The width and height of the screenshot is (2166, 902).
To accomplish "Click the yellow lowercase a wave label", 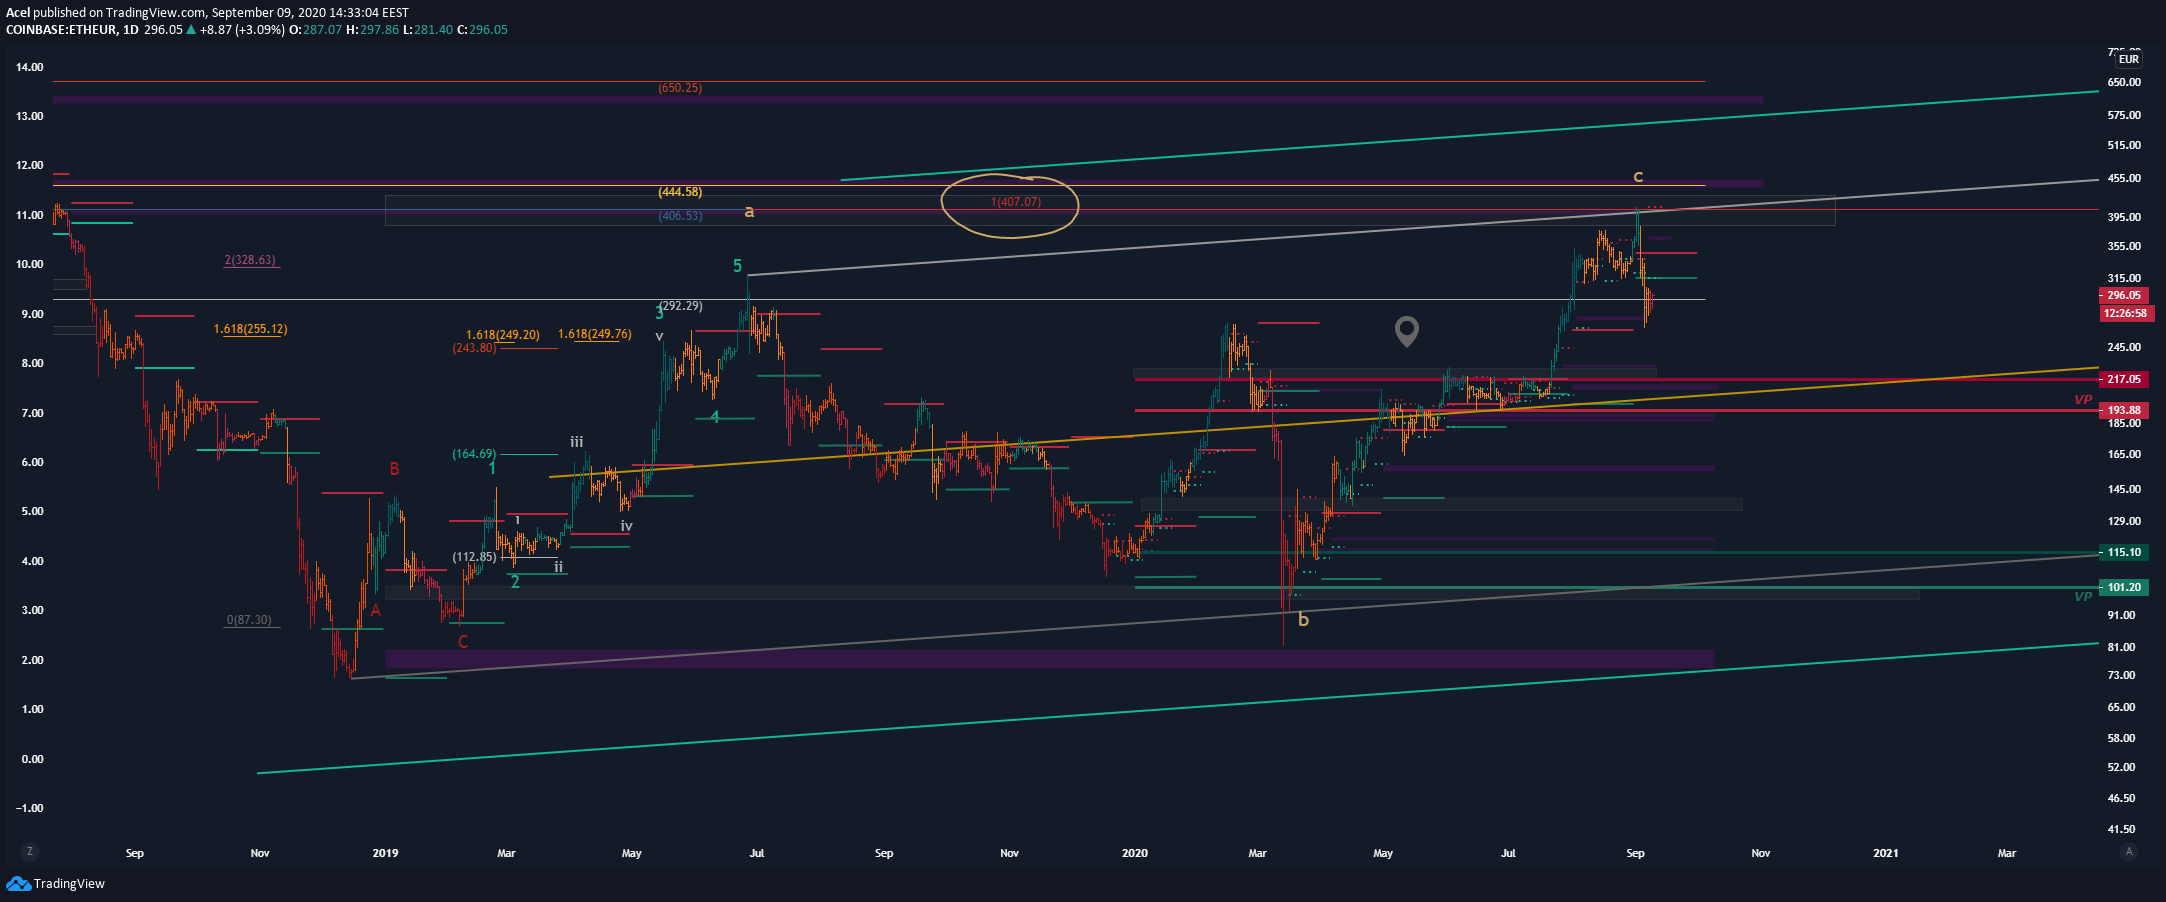I will 749,212.
